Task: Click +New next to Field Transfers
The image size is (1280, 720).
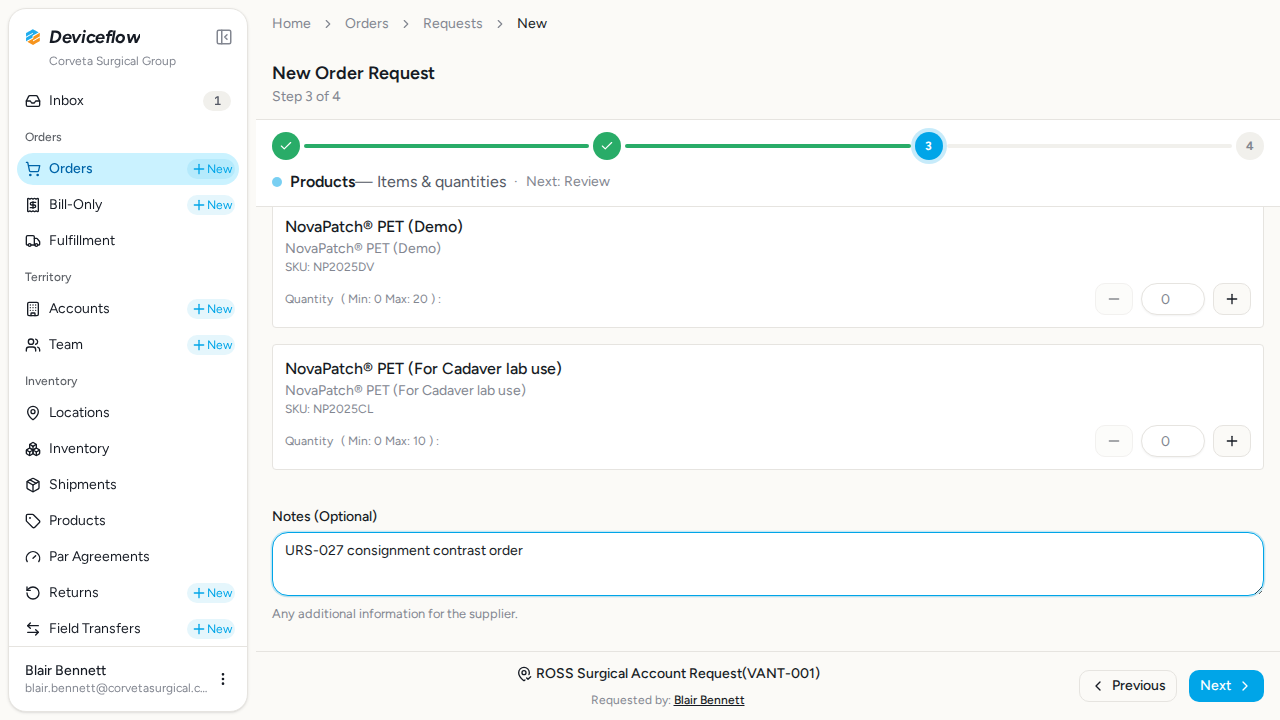Action: pos(212,629)
